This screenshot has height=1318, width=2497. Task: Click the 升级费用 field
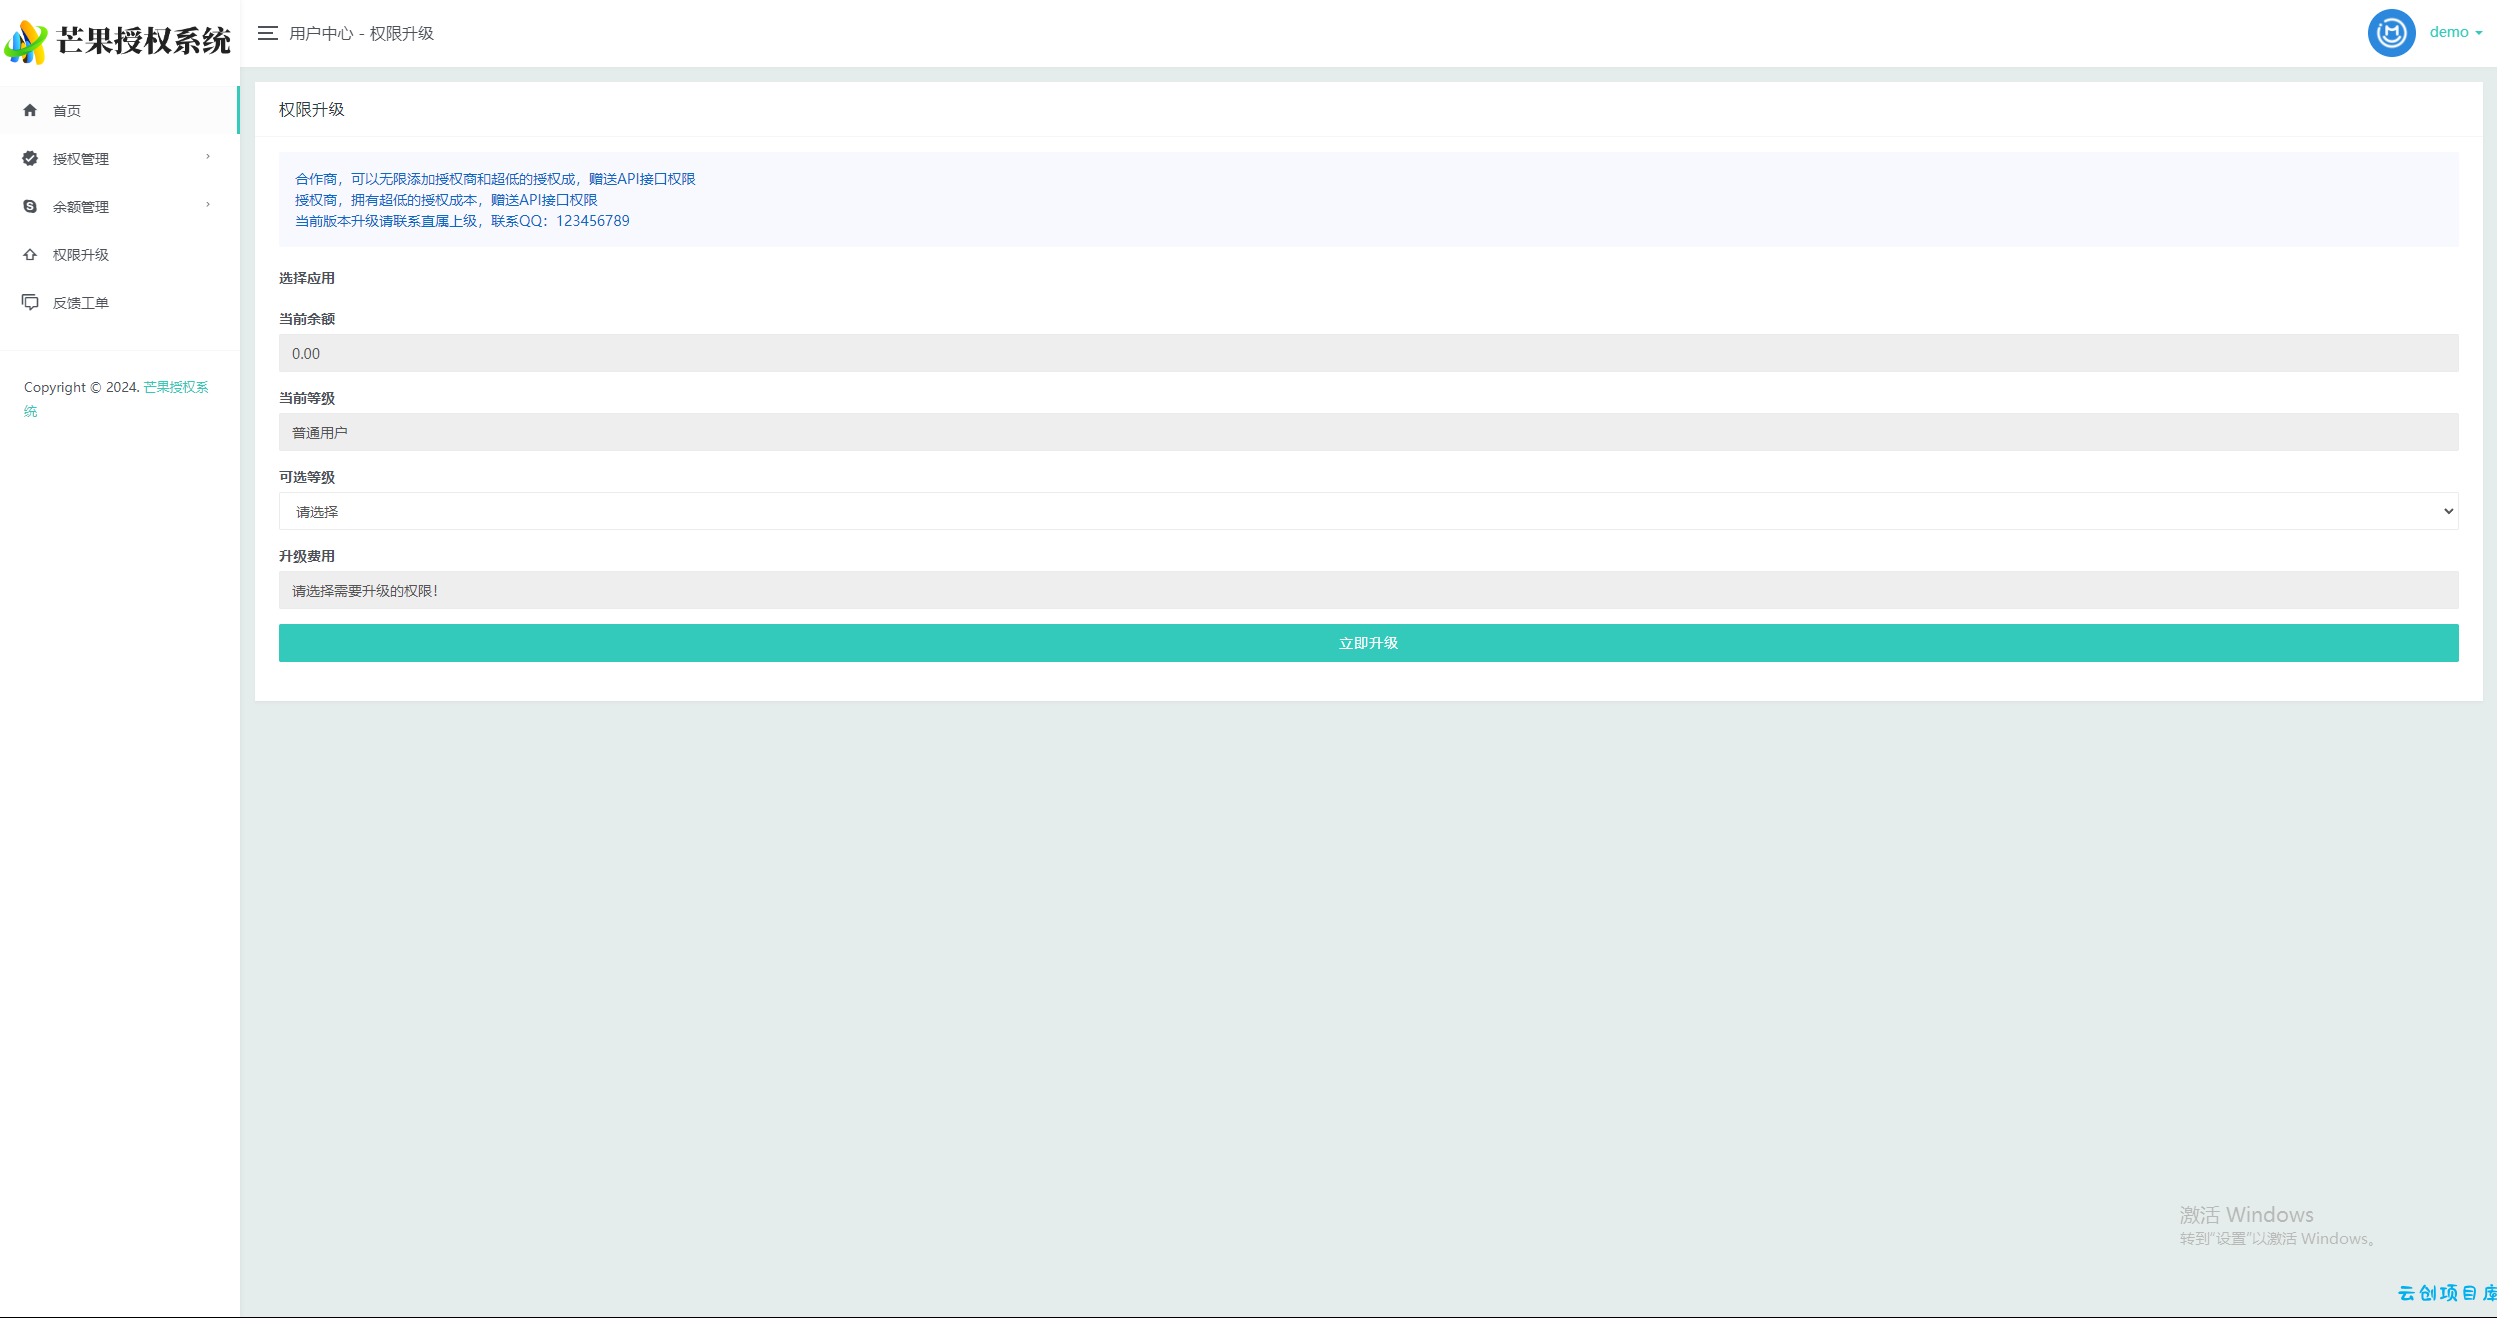(1368, 590)
